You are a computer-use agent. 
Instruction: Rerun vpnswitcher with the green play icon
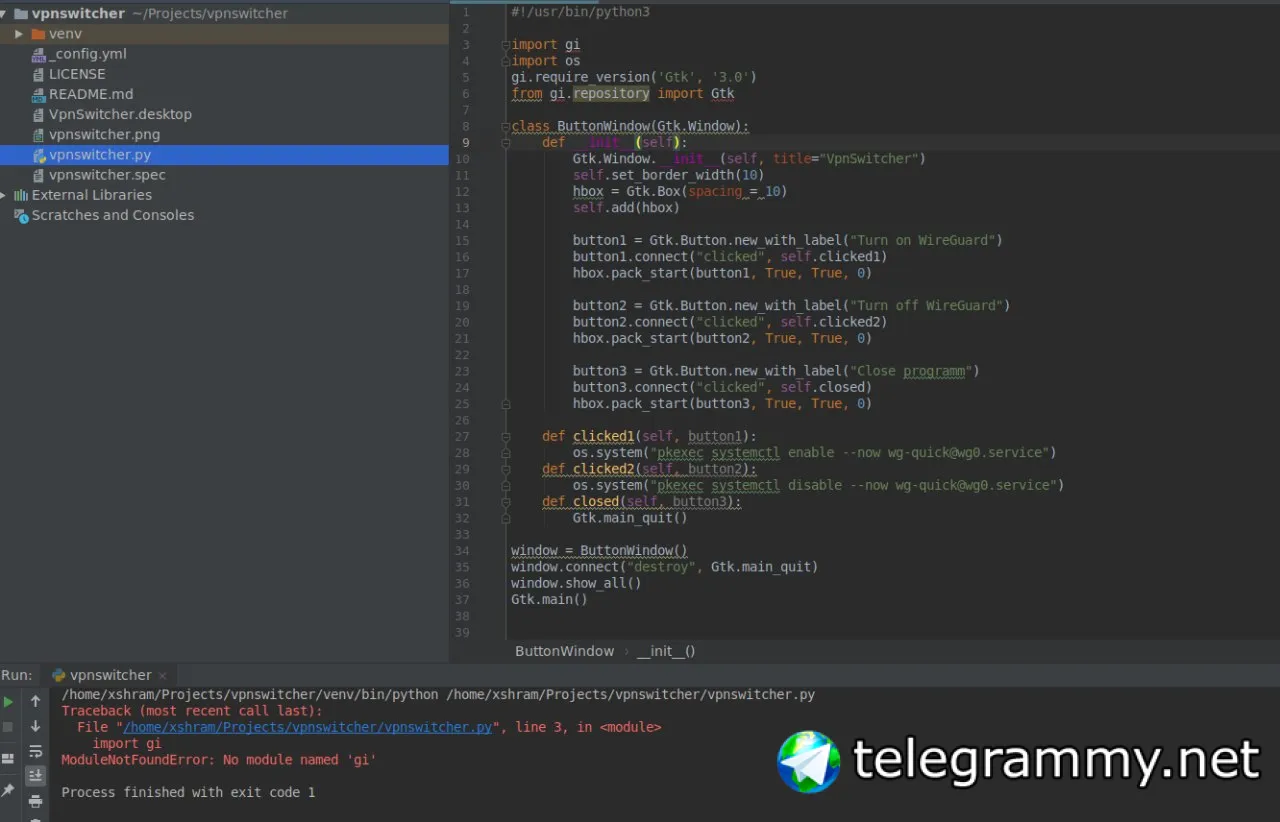coord(8,702)
